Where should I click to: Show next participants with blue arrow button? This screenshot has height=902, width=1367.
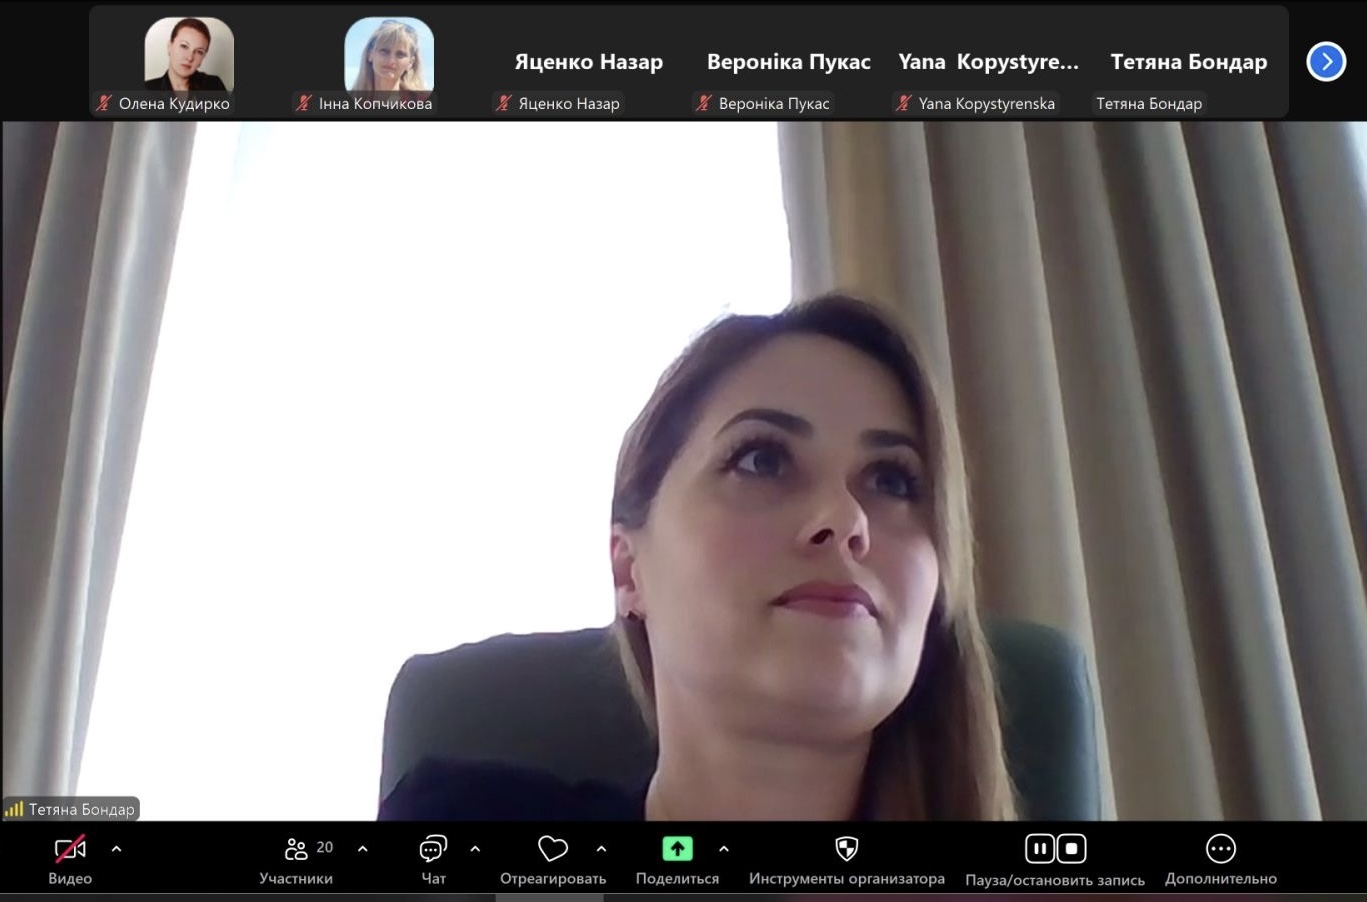click(x=1326, y=62)
